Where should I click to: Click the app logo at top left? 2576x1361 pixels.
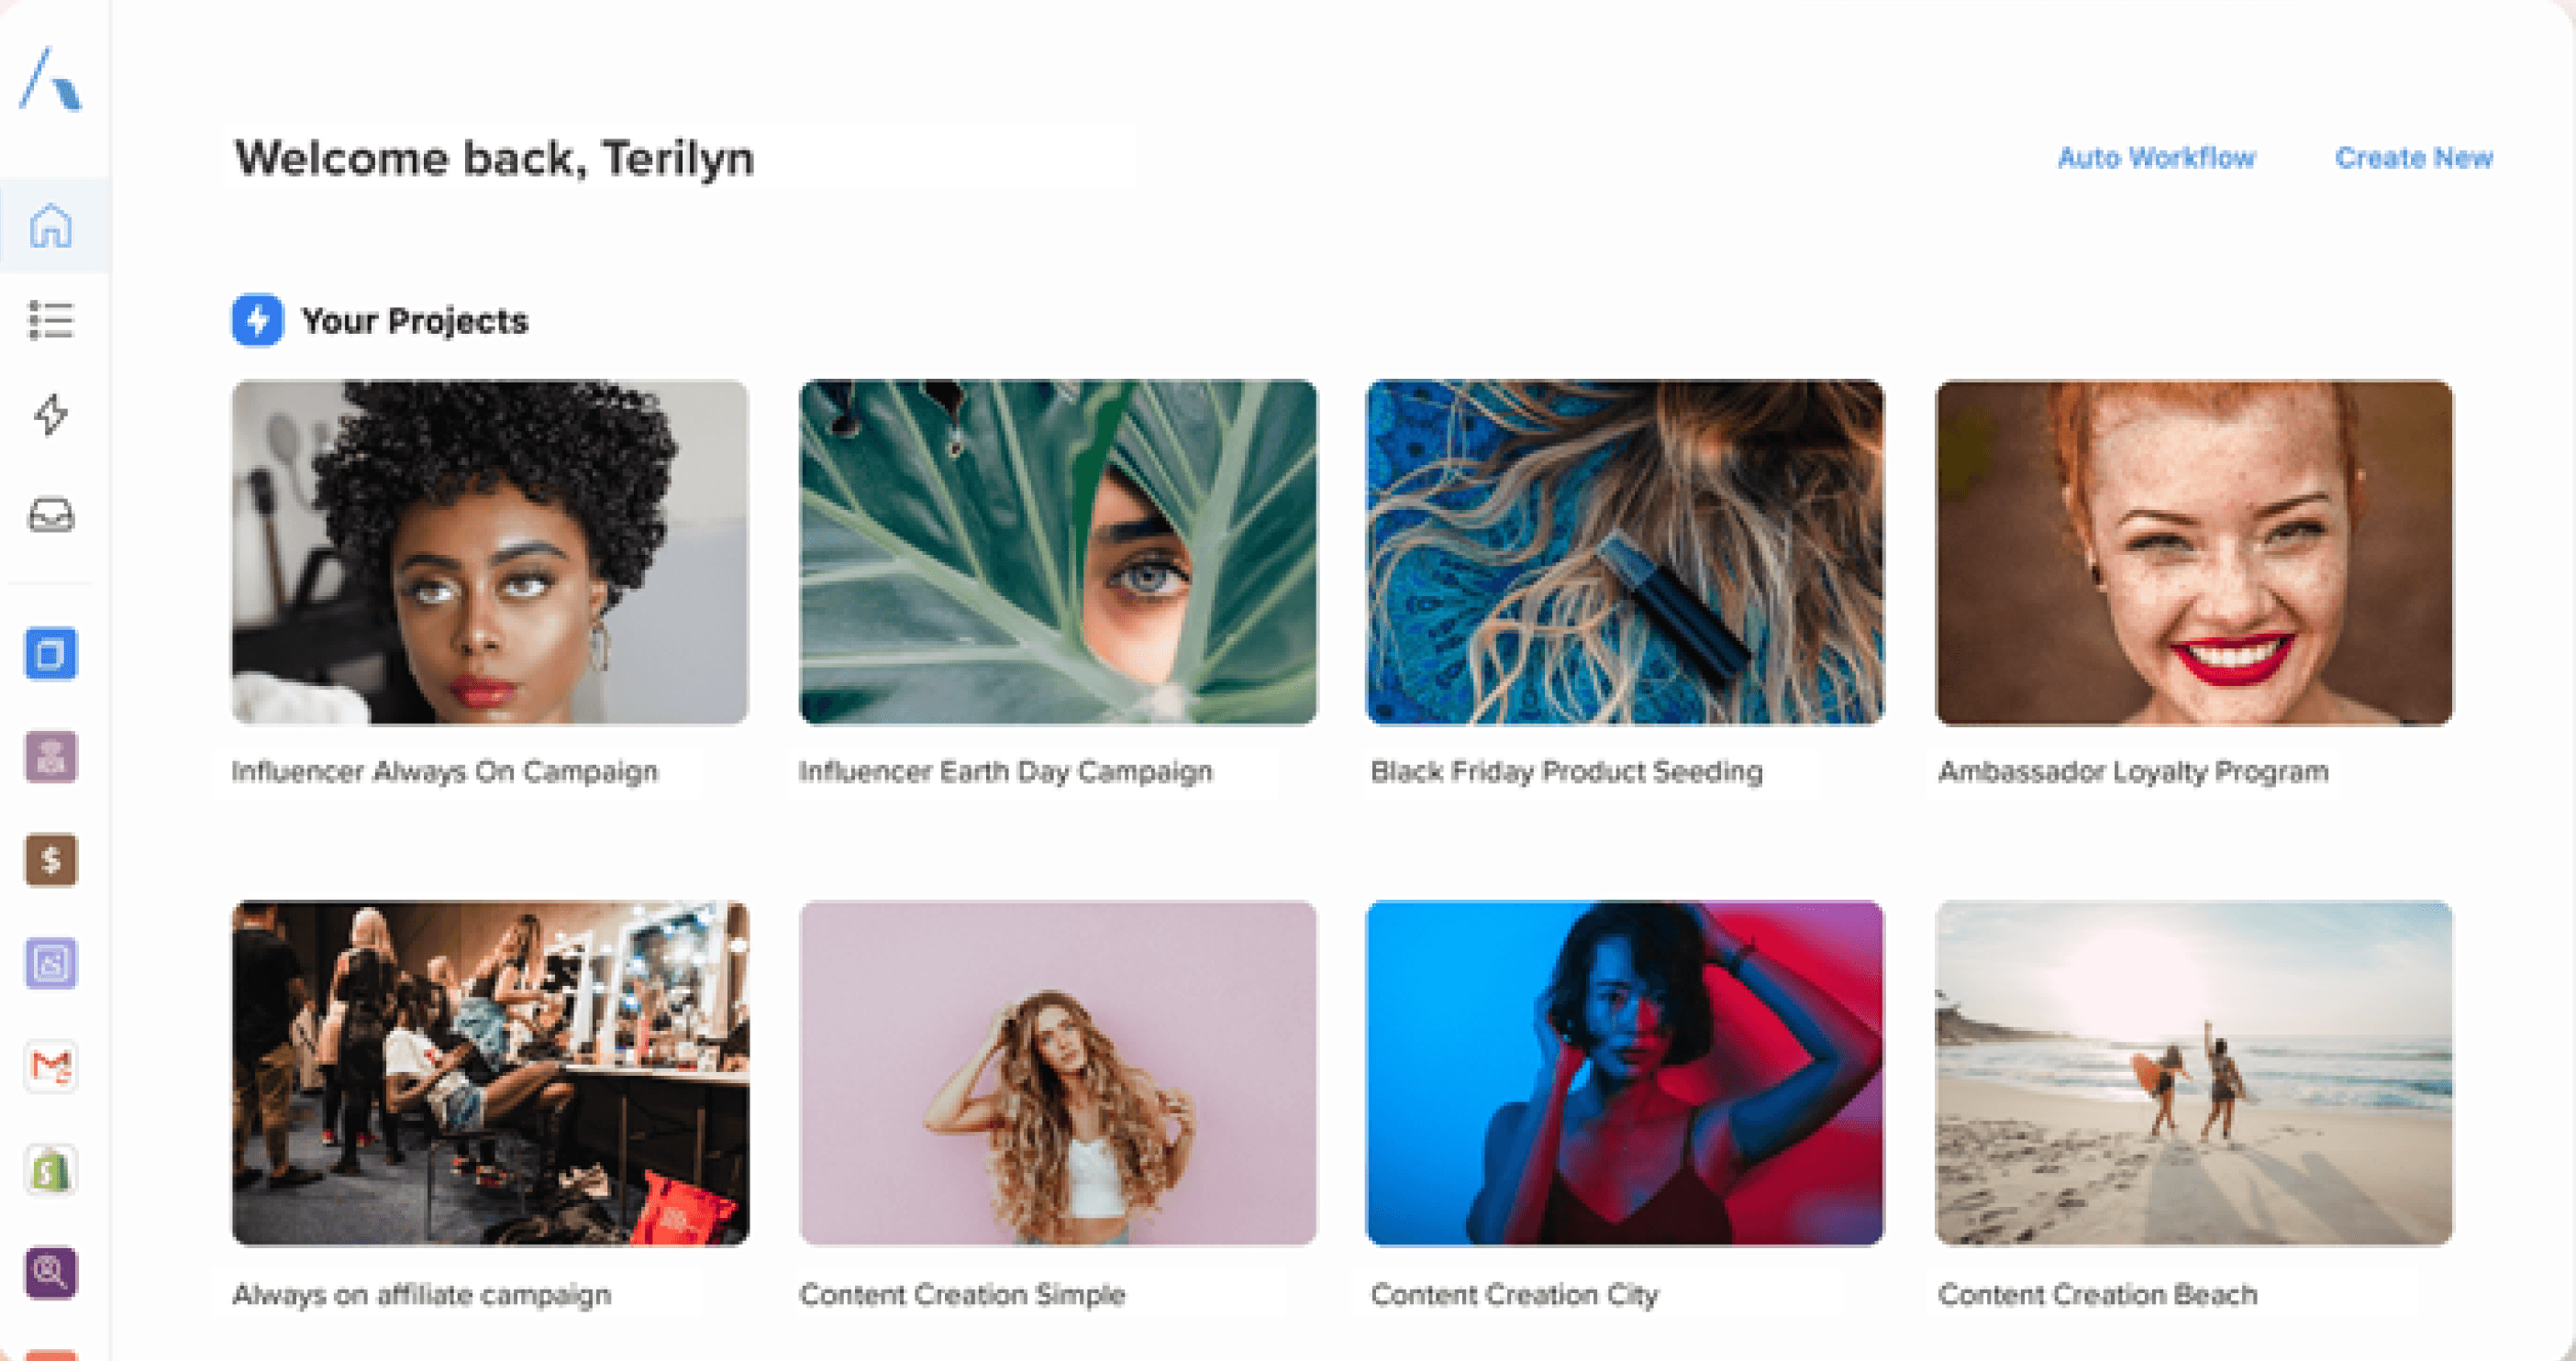tap(51, 79)
